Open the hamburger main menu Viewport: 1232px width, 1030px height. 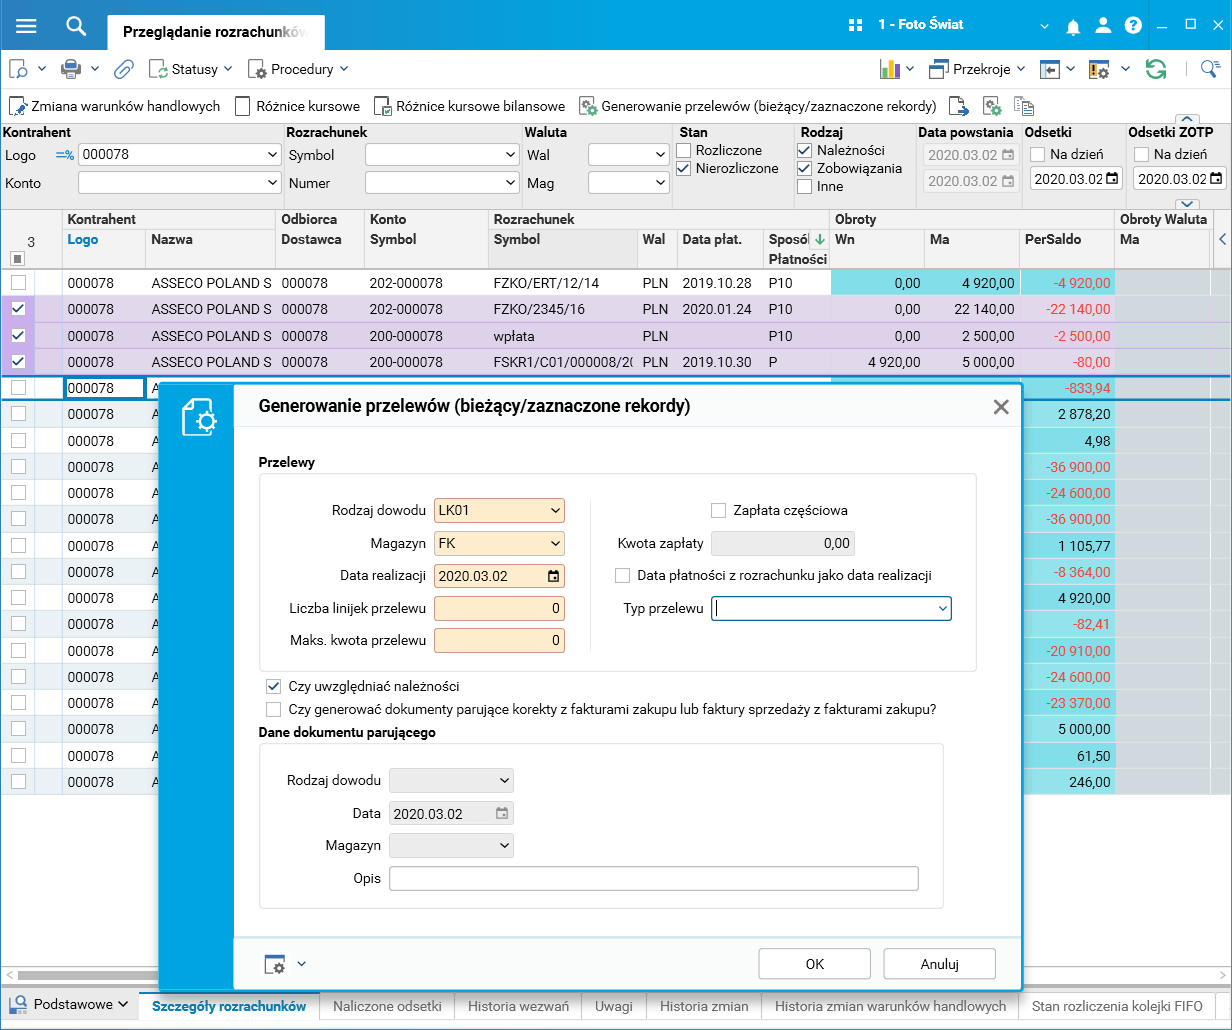point(26,25)
